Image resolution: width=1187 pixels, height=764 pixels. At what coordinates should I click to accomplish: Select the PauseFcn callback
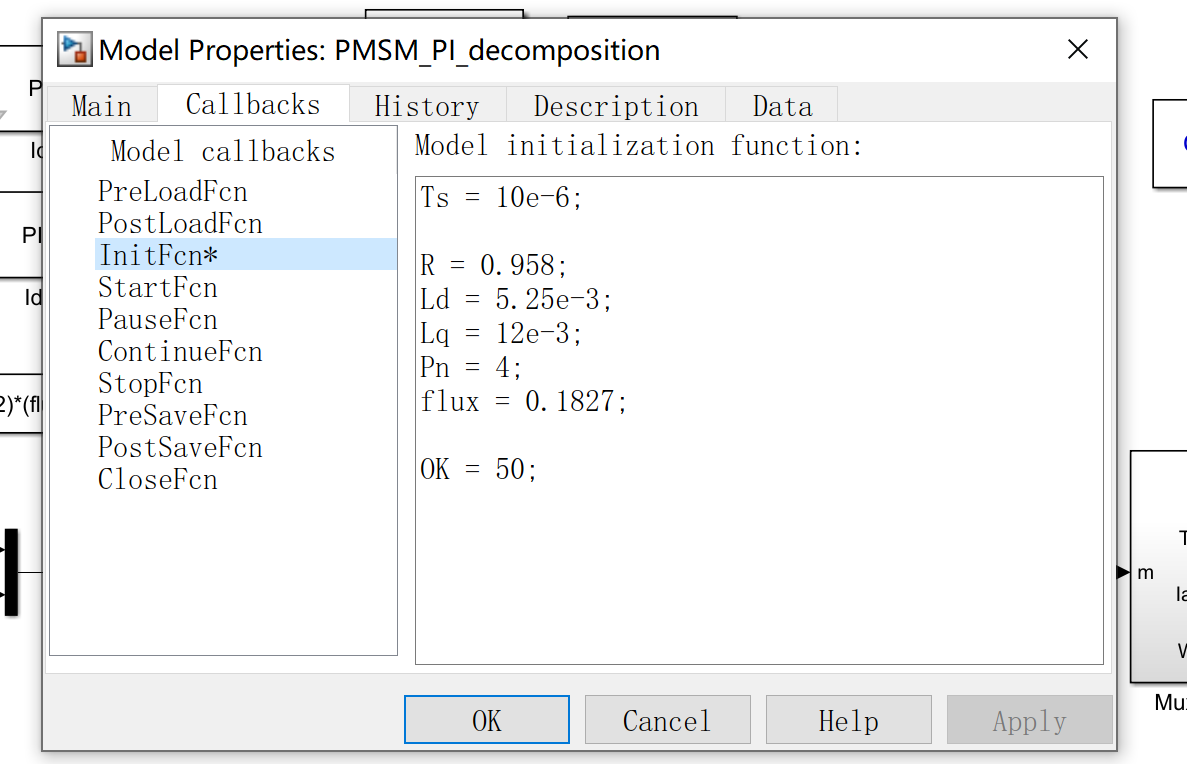157,319
